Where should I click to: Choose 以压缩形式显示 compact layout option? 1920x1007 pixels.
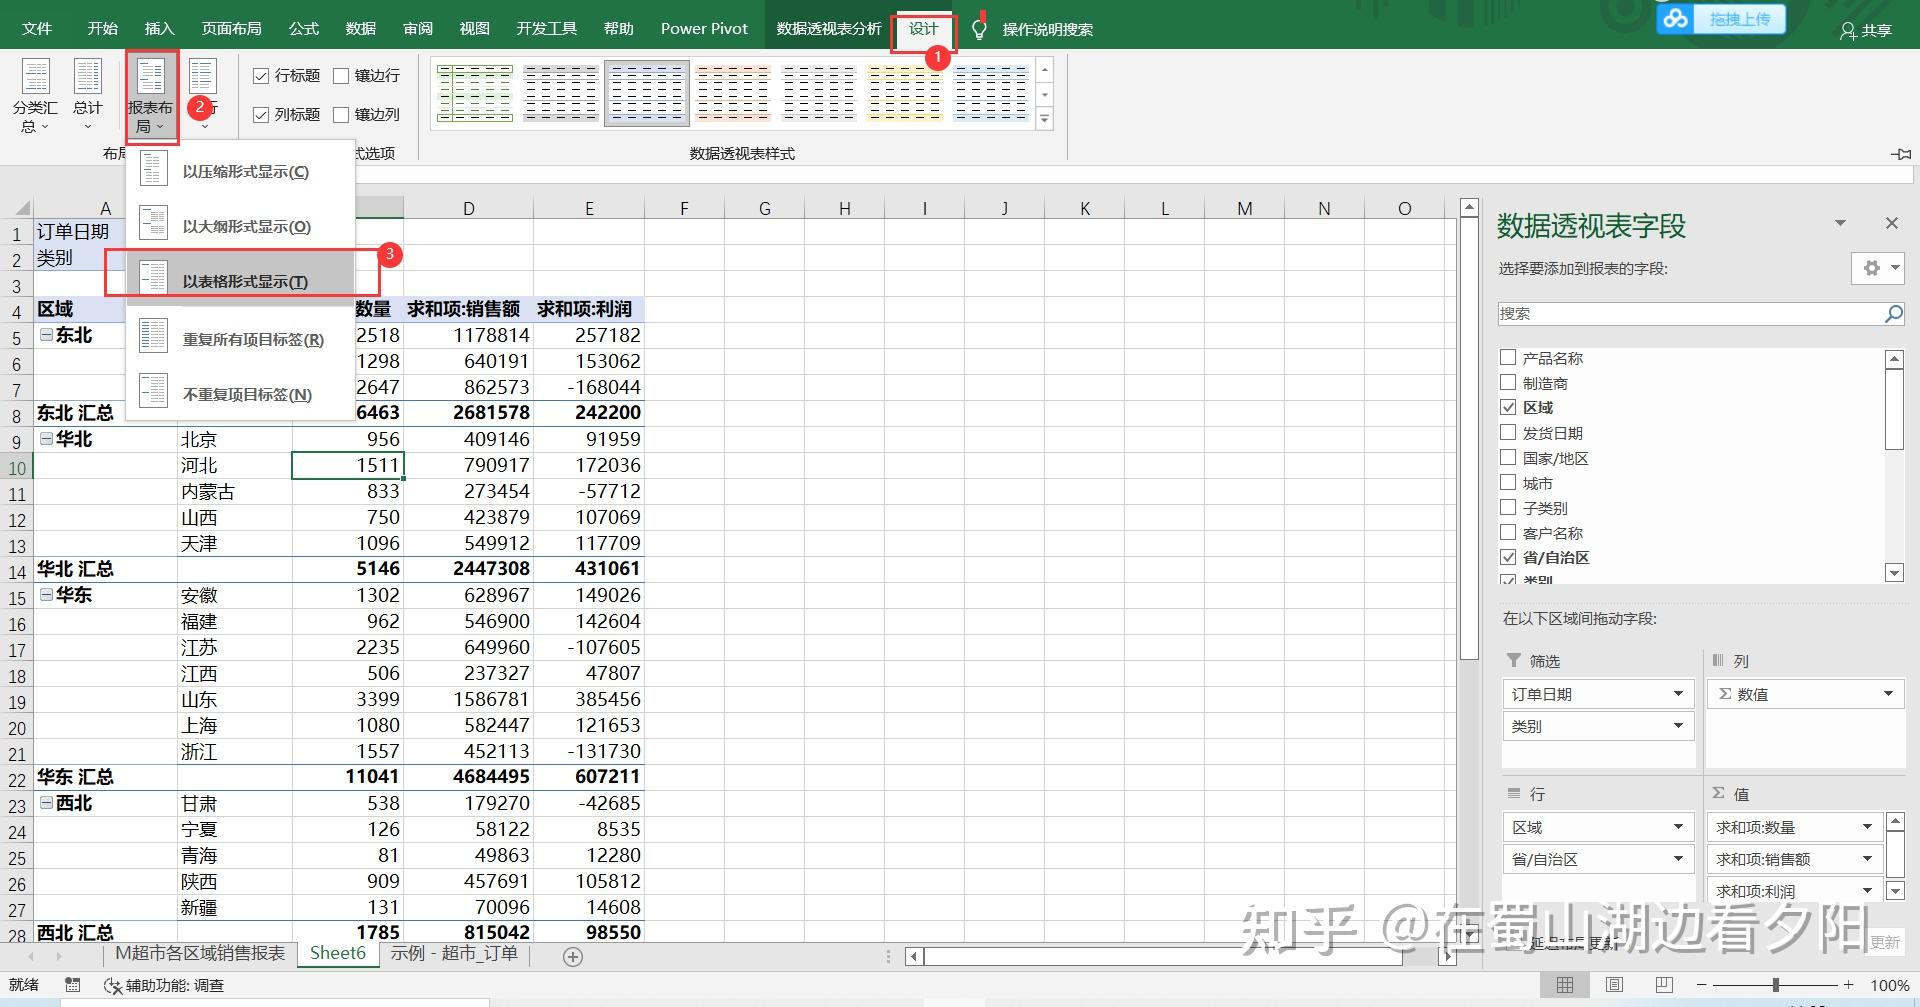coord(240,171)
